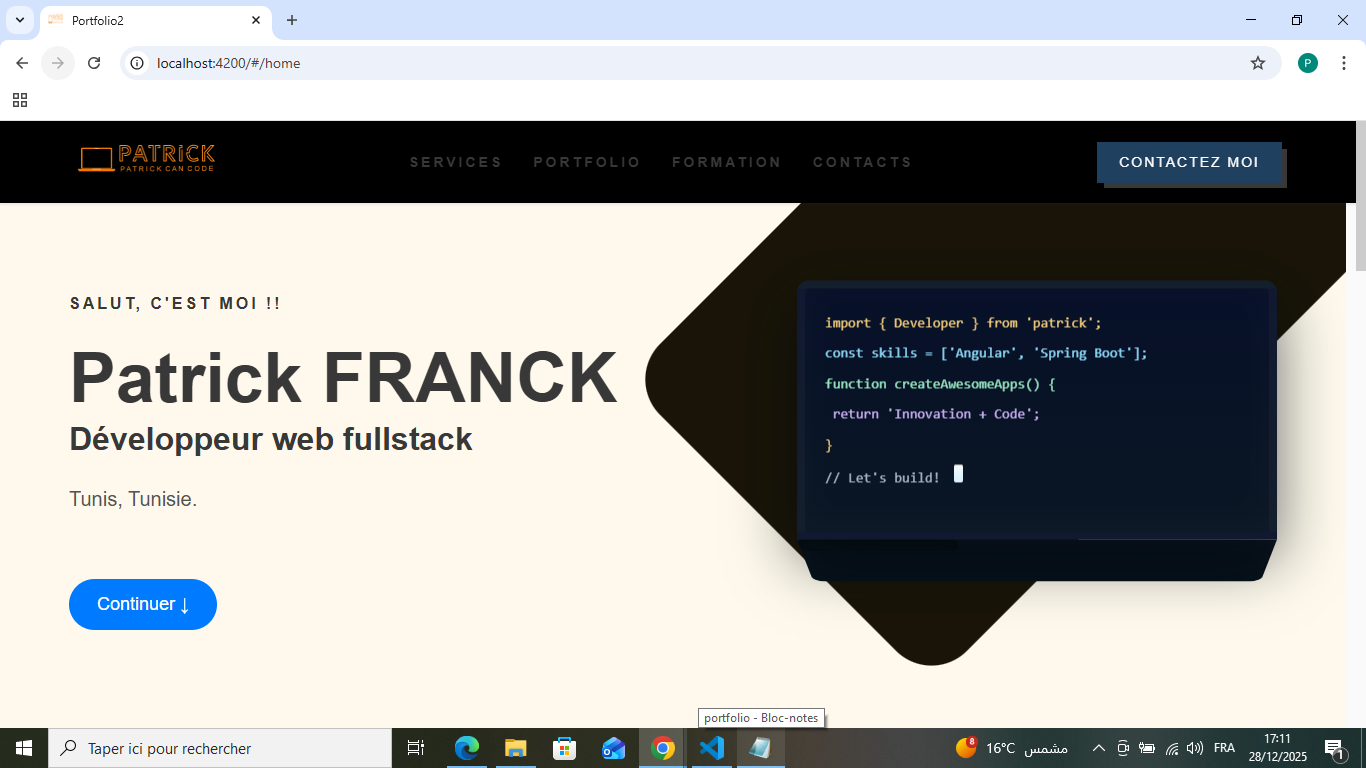Reload the page with the refresh icon
The width and height of the screenshot is (1366, 768).
(x=94, y=62)
